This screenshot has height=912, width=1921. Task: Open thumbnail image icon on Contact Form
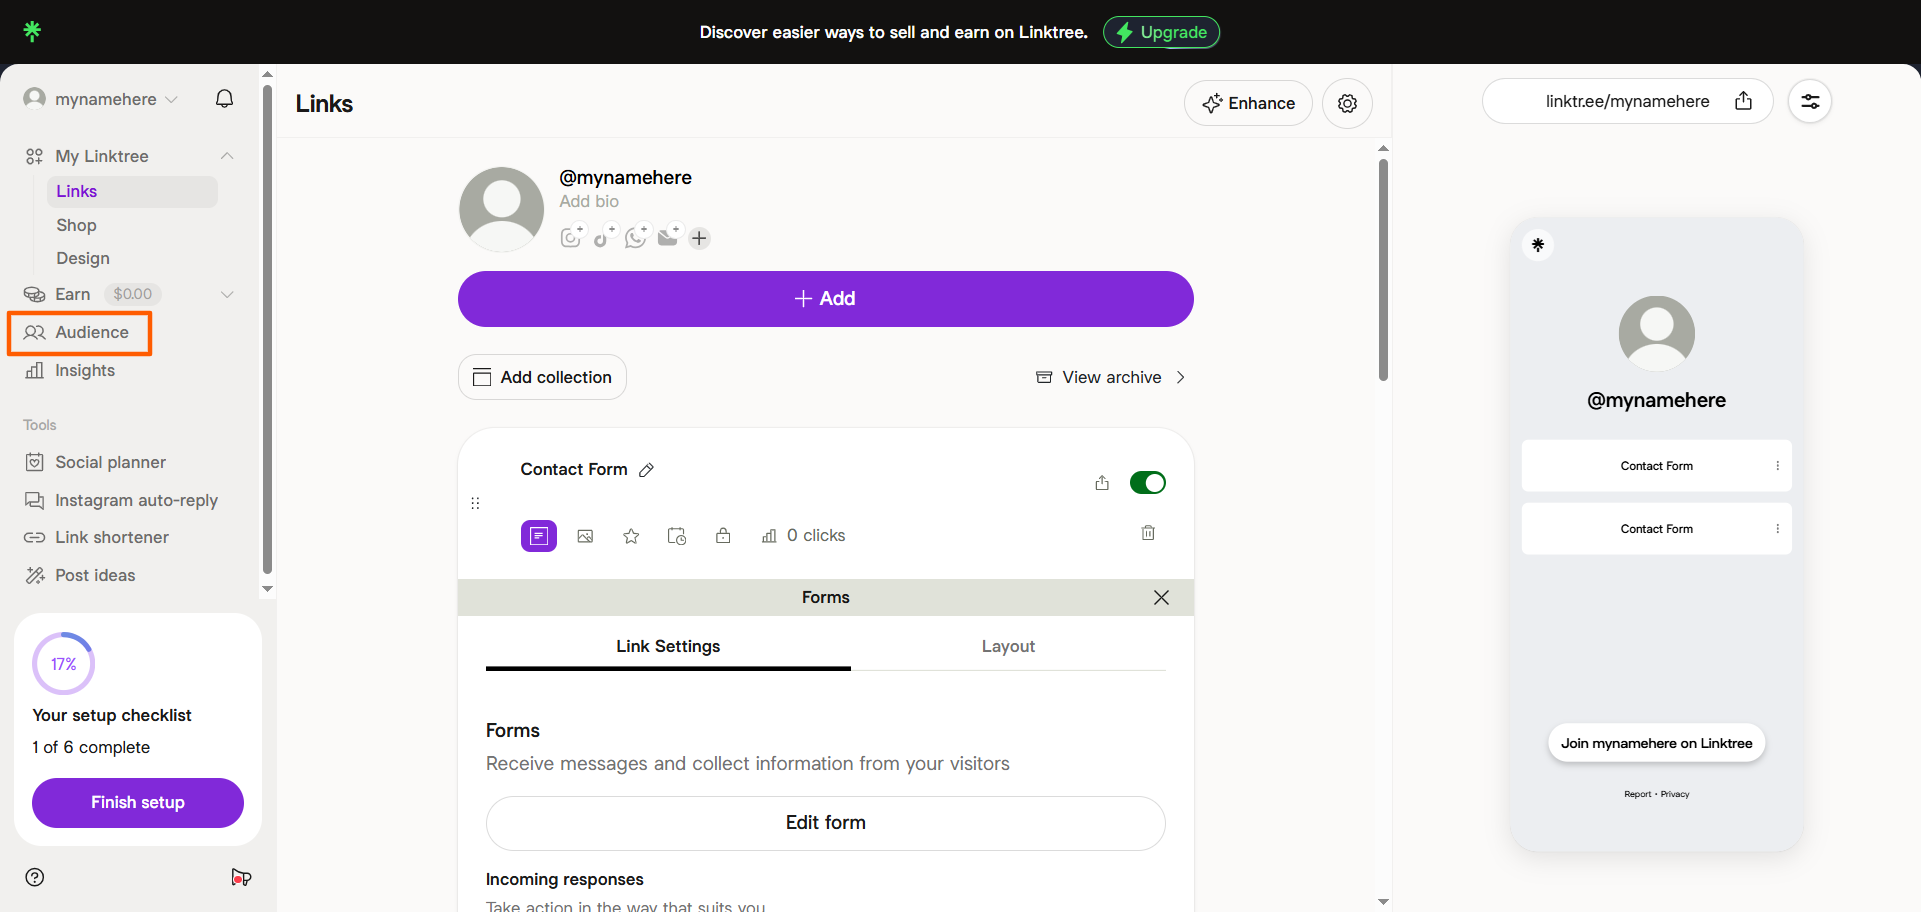(x=585, y=536)
